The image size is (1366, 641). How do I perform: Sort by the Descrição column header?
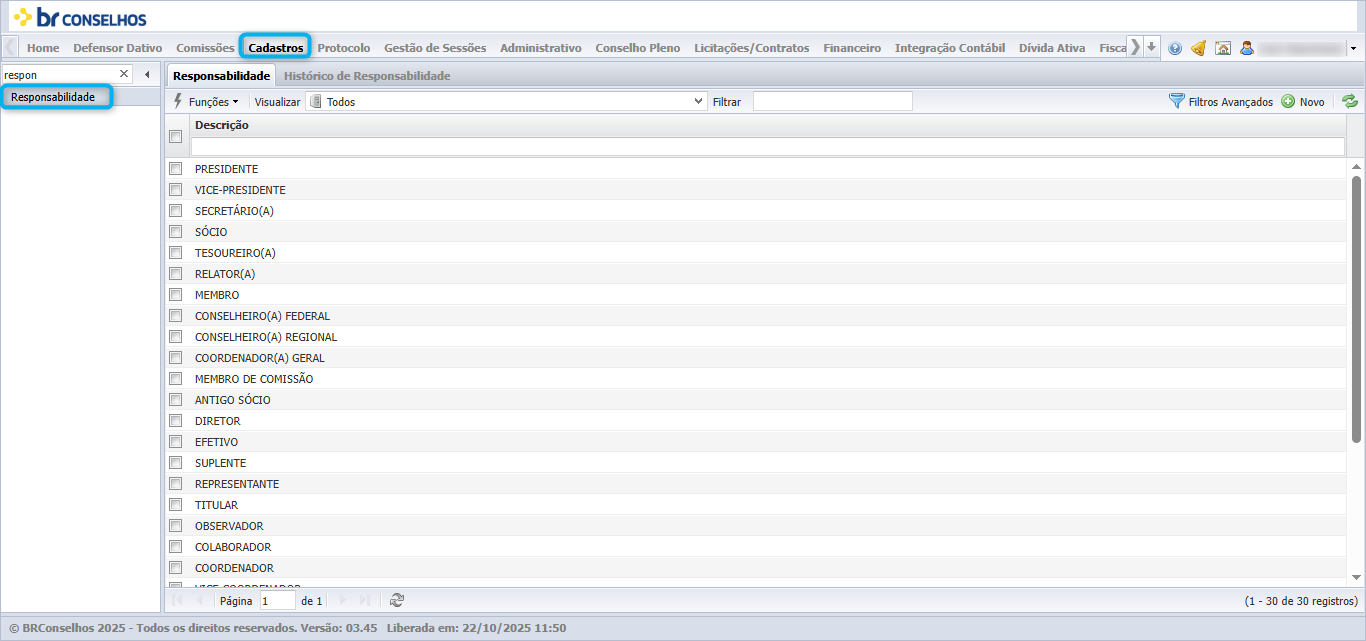(222, 125)
